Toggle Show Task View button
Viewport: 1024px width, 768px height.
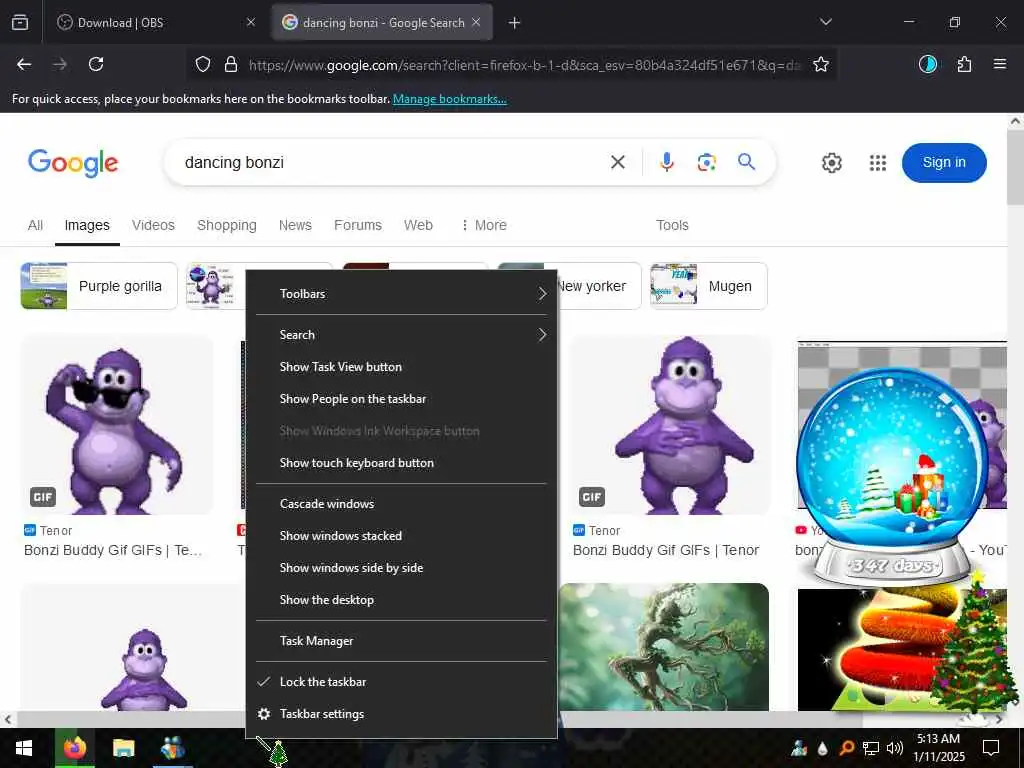click(x=401, y=367)
